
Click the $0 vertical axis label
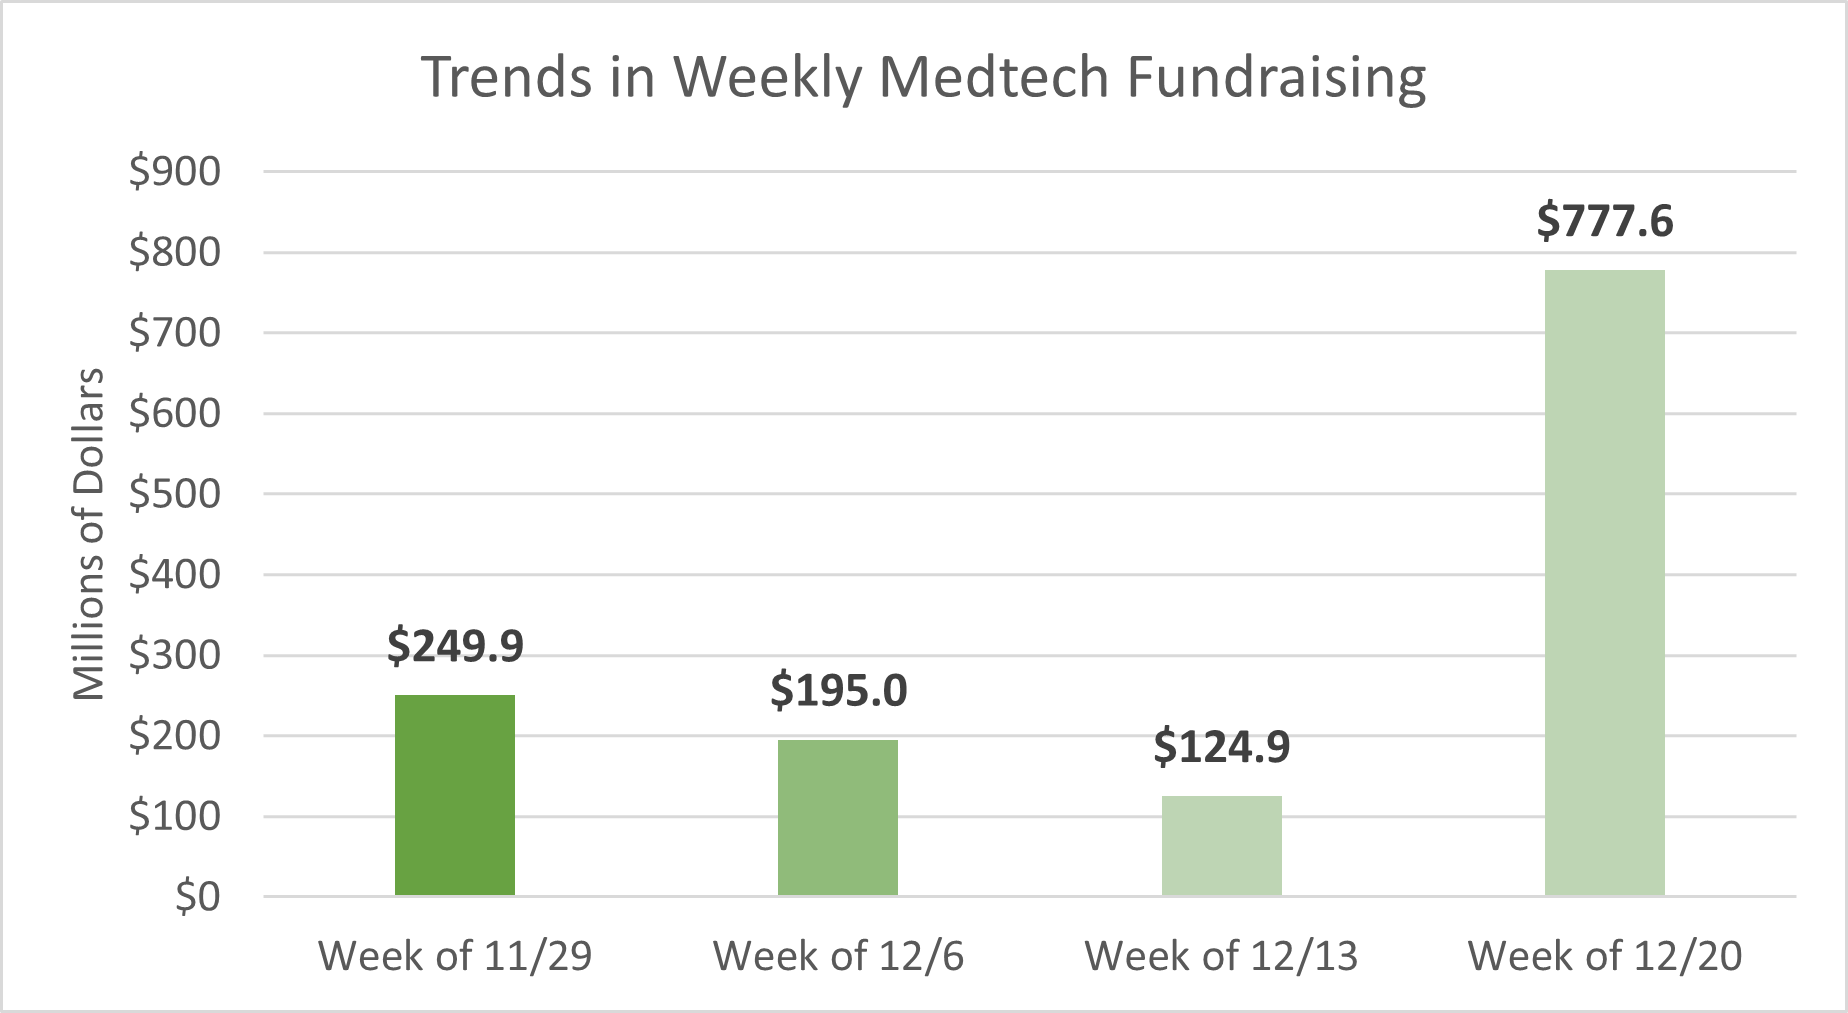[197, 897]
